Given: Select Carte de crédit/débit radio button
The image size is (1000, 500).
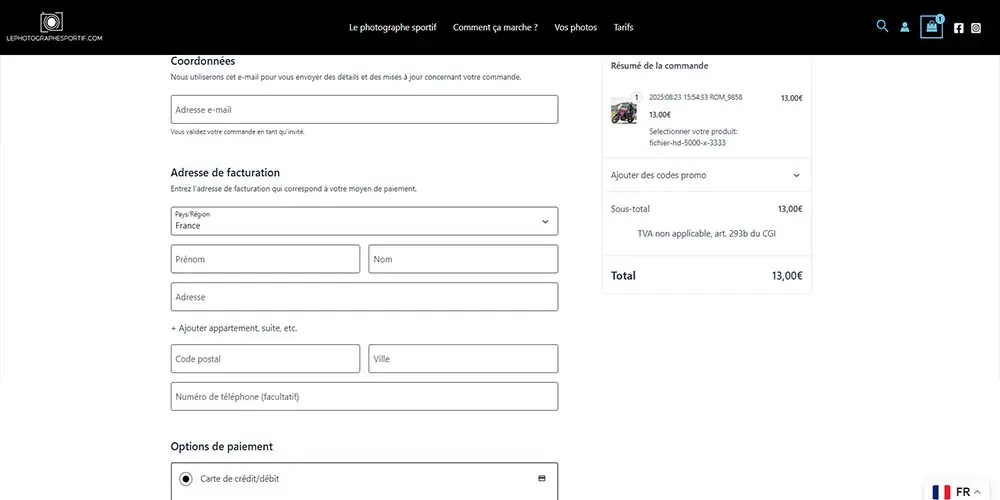Looking at the screenshot, I should (x=186, y=479).
